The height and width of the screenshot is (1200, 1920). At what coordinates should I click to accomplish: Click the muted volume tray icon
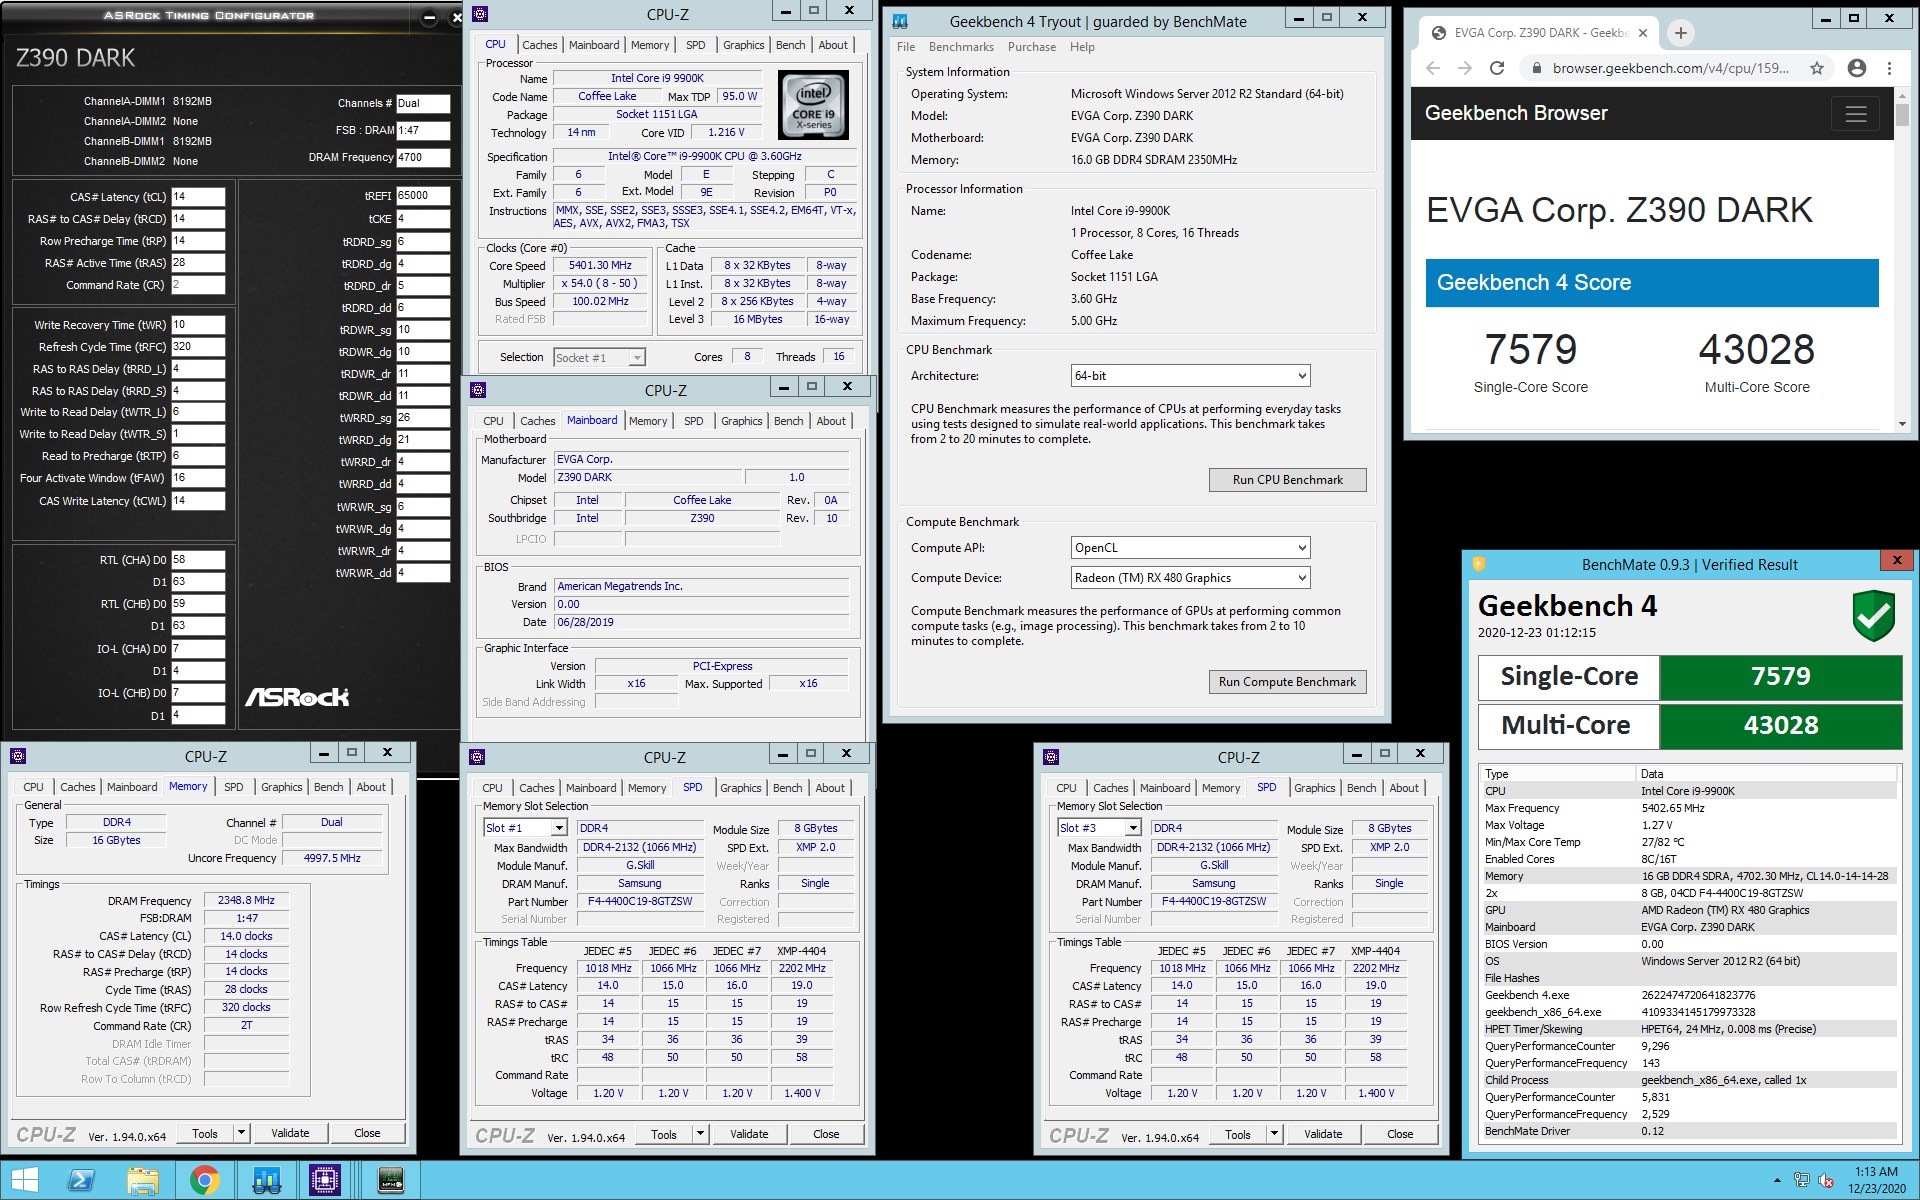tap(1825, 1180)
